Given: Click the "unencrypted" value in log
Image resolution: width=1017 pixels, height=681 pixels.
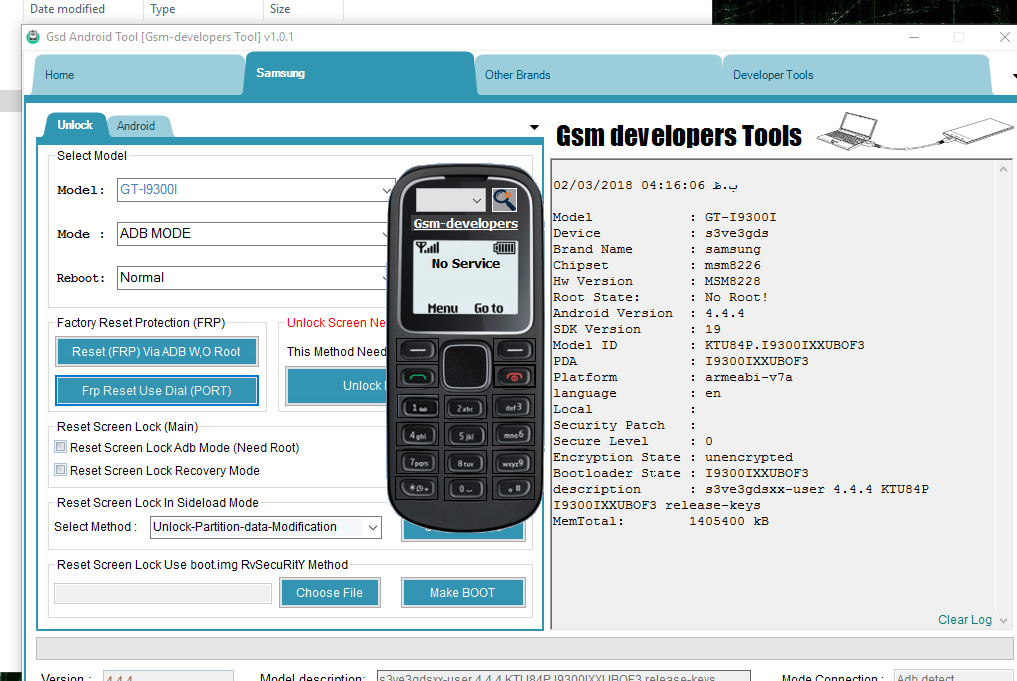Looking at the screenshot, I should click(749, 457).
